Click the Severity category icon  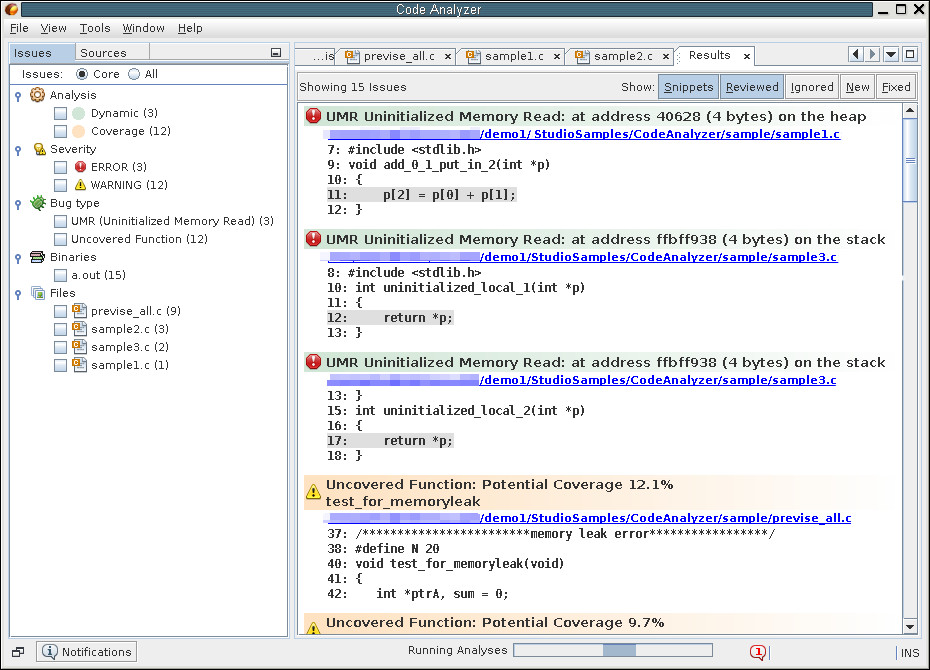(x=38, y=149)
